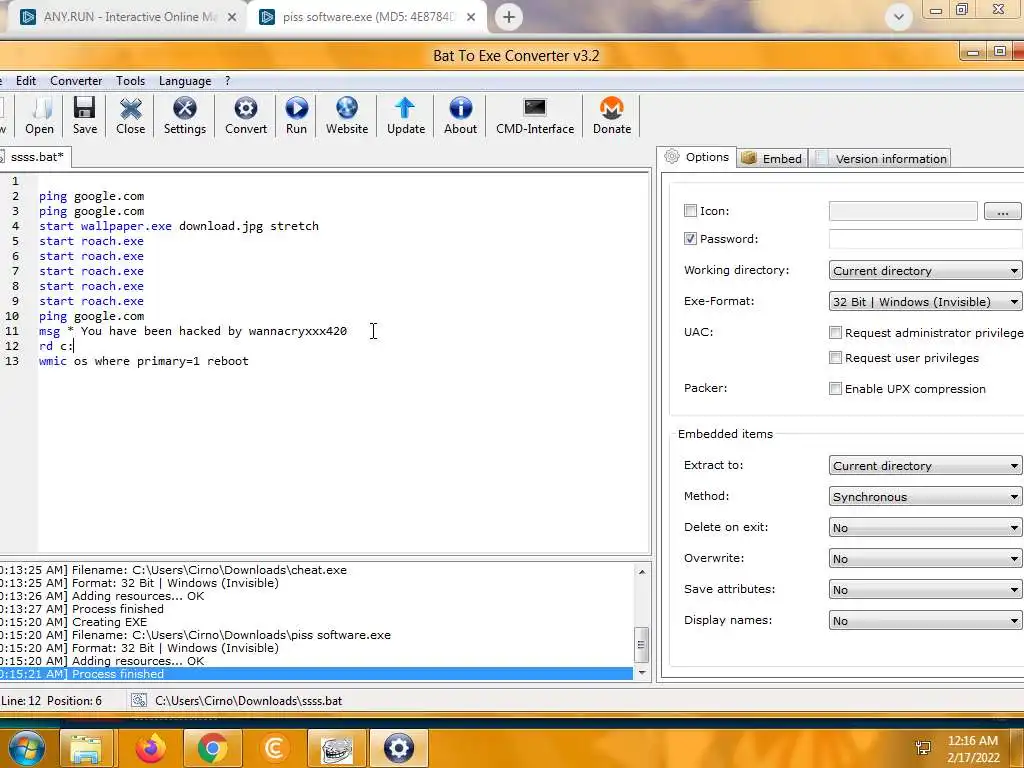Open the Converter menu

point(76,81)
